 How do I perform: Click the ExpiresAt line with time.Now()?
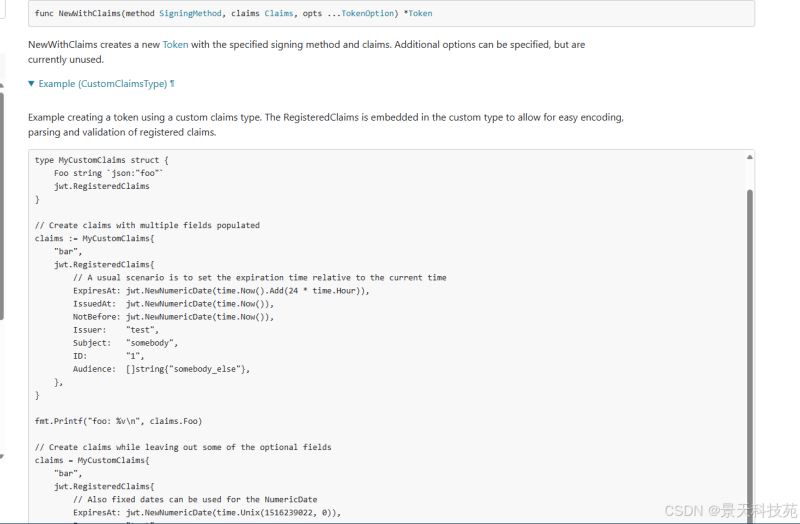point(221,291)
